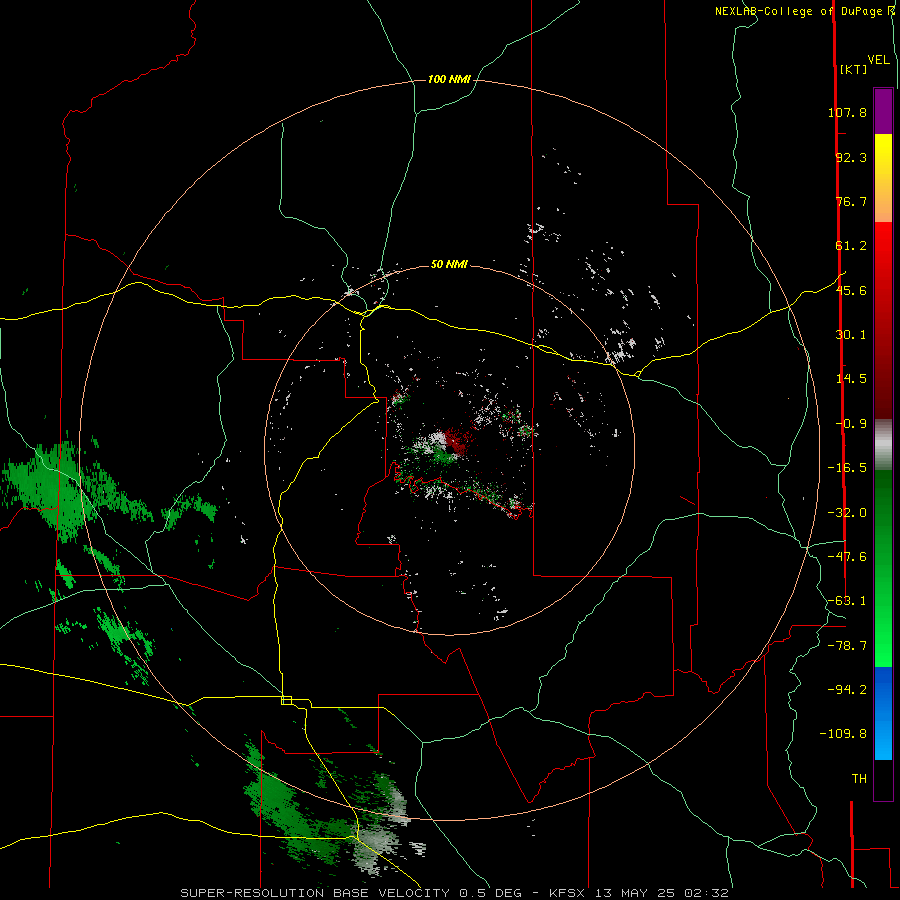The image size is (900, 900).
Task: Select the -109.8 velocity scale value
Action: tap(843, 734)
